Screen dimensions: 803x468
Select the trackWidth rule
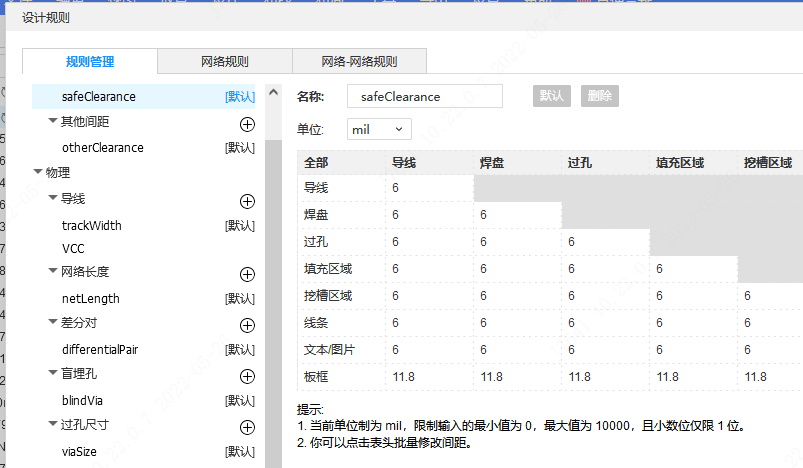point(92,226)
